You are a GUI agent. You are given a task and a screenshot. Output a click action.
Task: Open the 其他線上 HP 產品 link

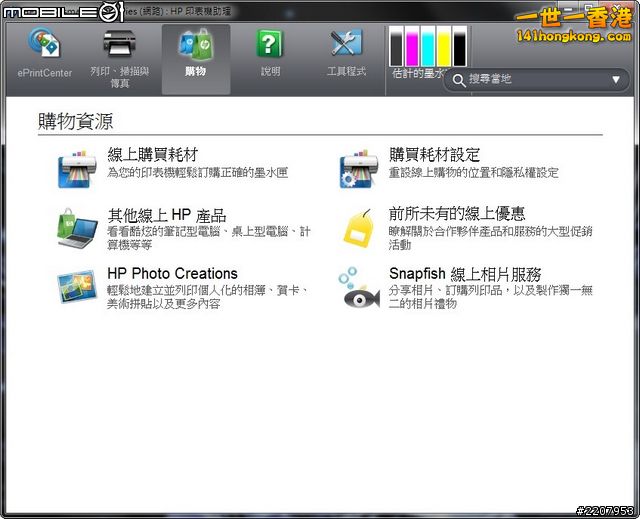(166, 215)
